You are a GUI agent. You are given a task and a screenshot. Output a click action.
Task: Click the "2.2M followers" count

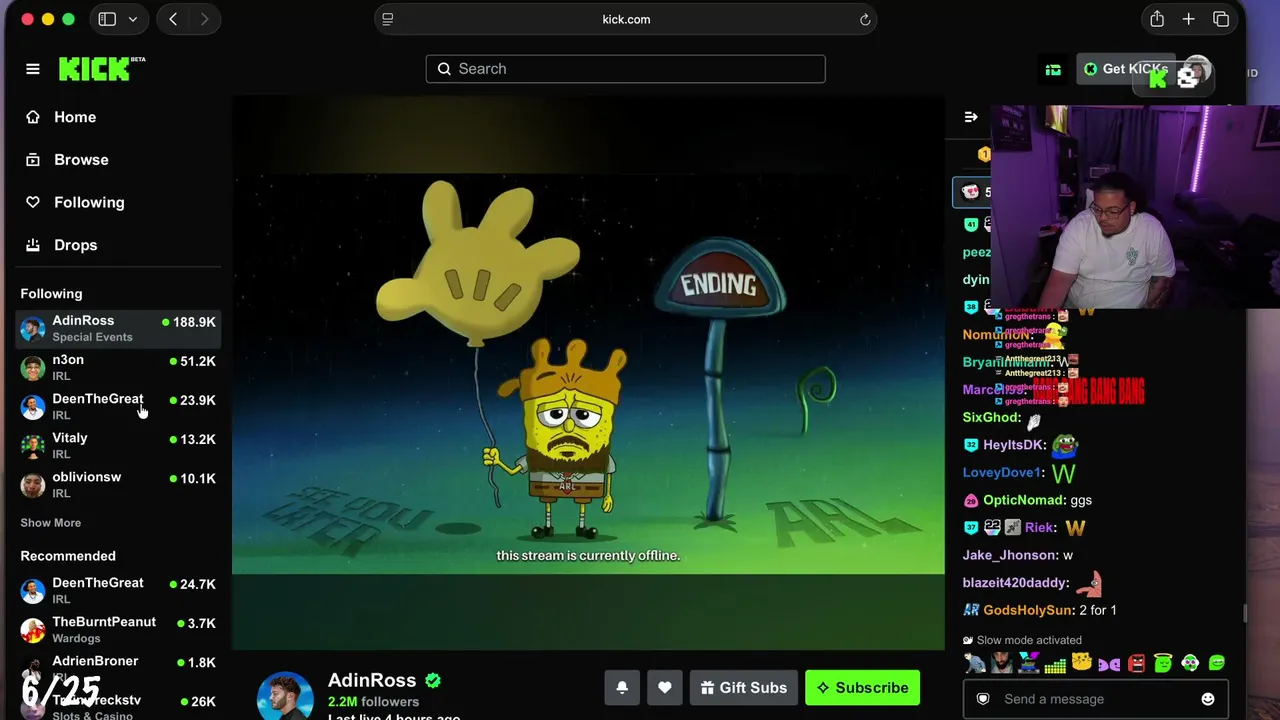373,702
